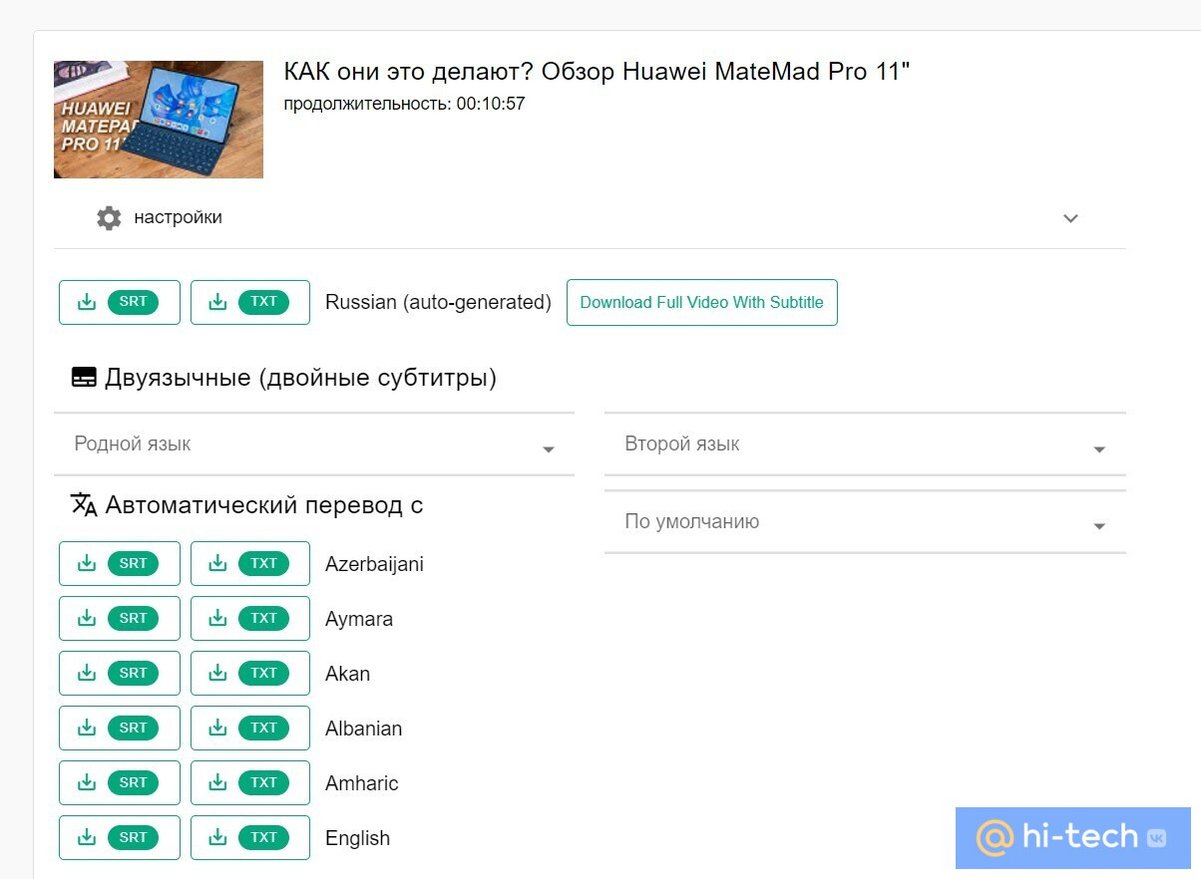The image size is (1201, 879).
Task: Click the hi-tech logo watermark
Action: pos(1073,837)
